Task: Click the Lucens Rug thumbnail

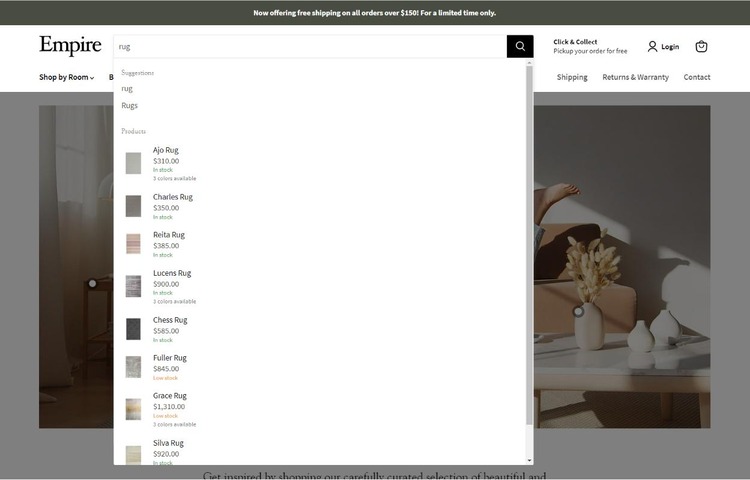Action: pos(133,286)
